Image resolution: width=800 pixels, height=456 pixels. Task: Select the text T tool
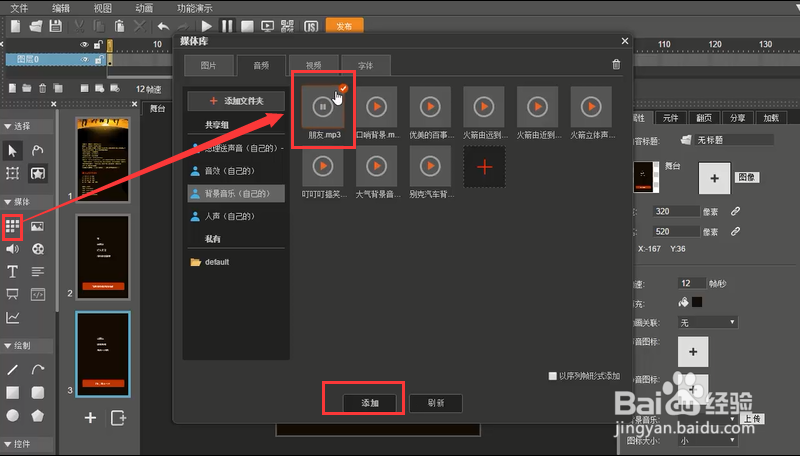point(12,271)
